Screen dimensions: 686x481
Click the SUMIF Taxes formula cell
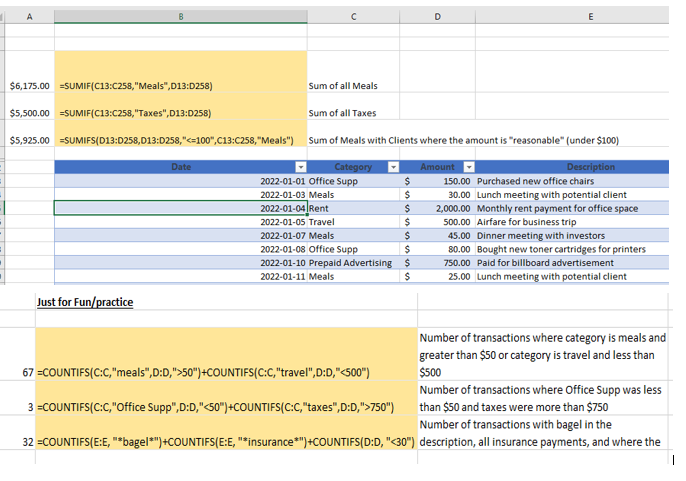pos(181,106)
